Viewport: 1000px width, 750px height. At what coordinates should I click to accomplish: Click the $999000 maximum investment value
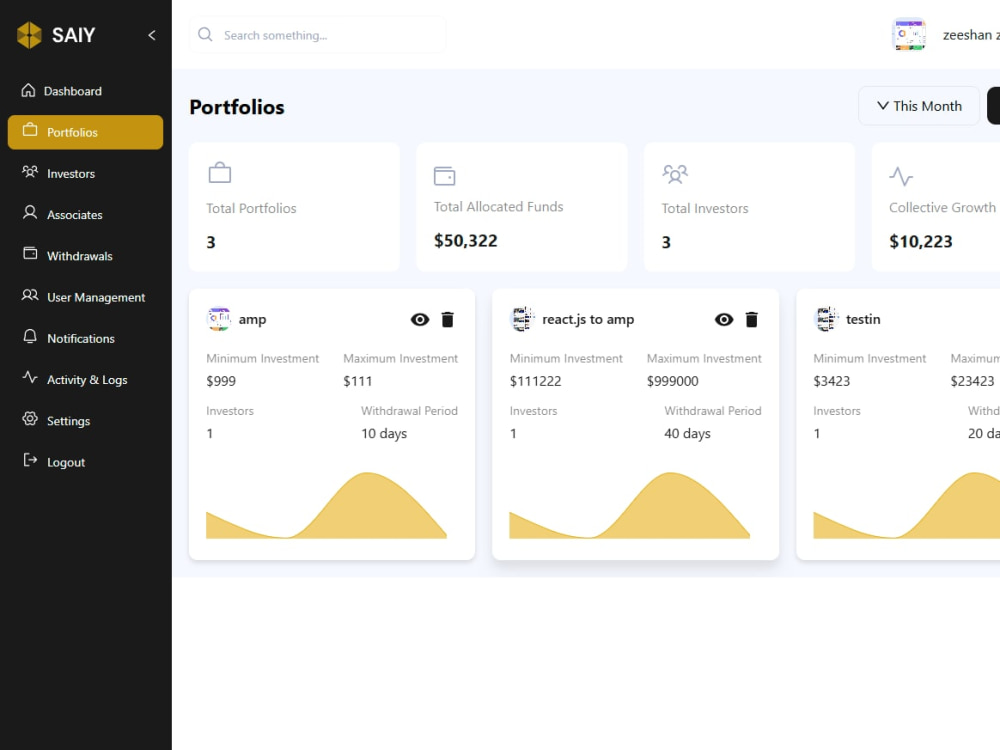pyautogui.click(x=672, y=381)
